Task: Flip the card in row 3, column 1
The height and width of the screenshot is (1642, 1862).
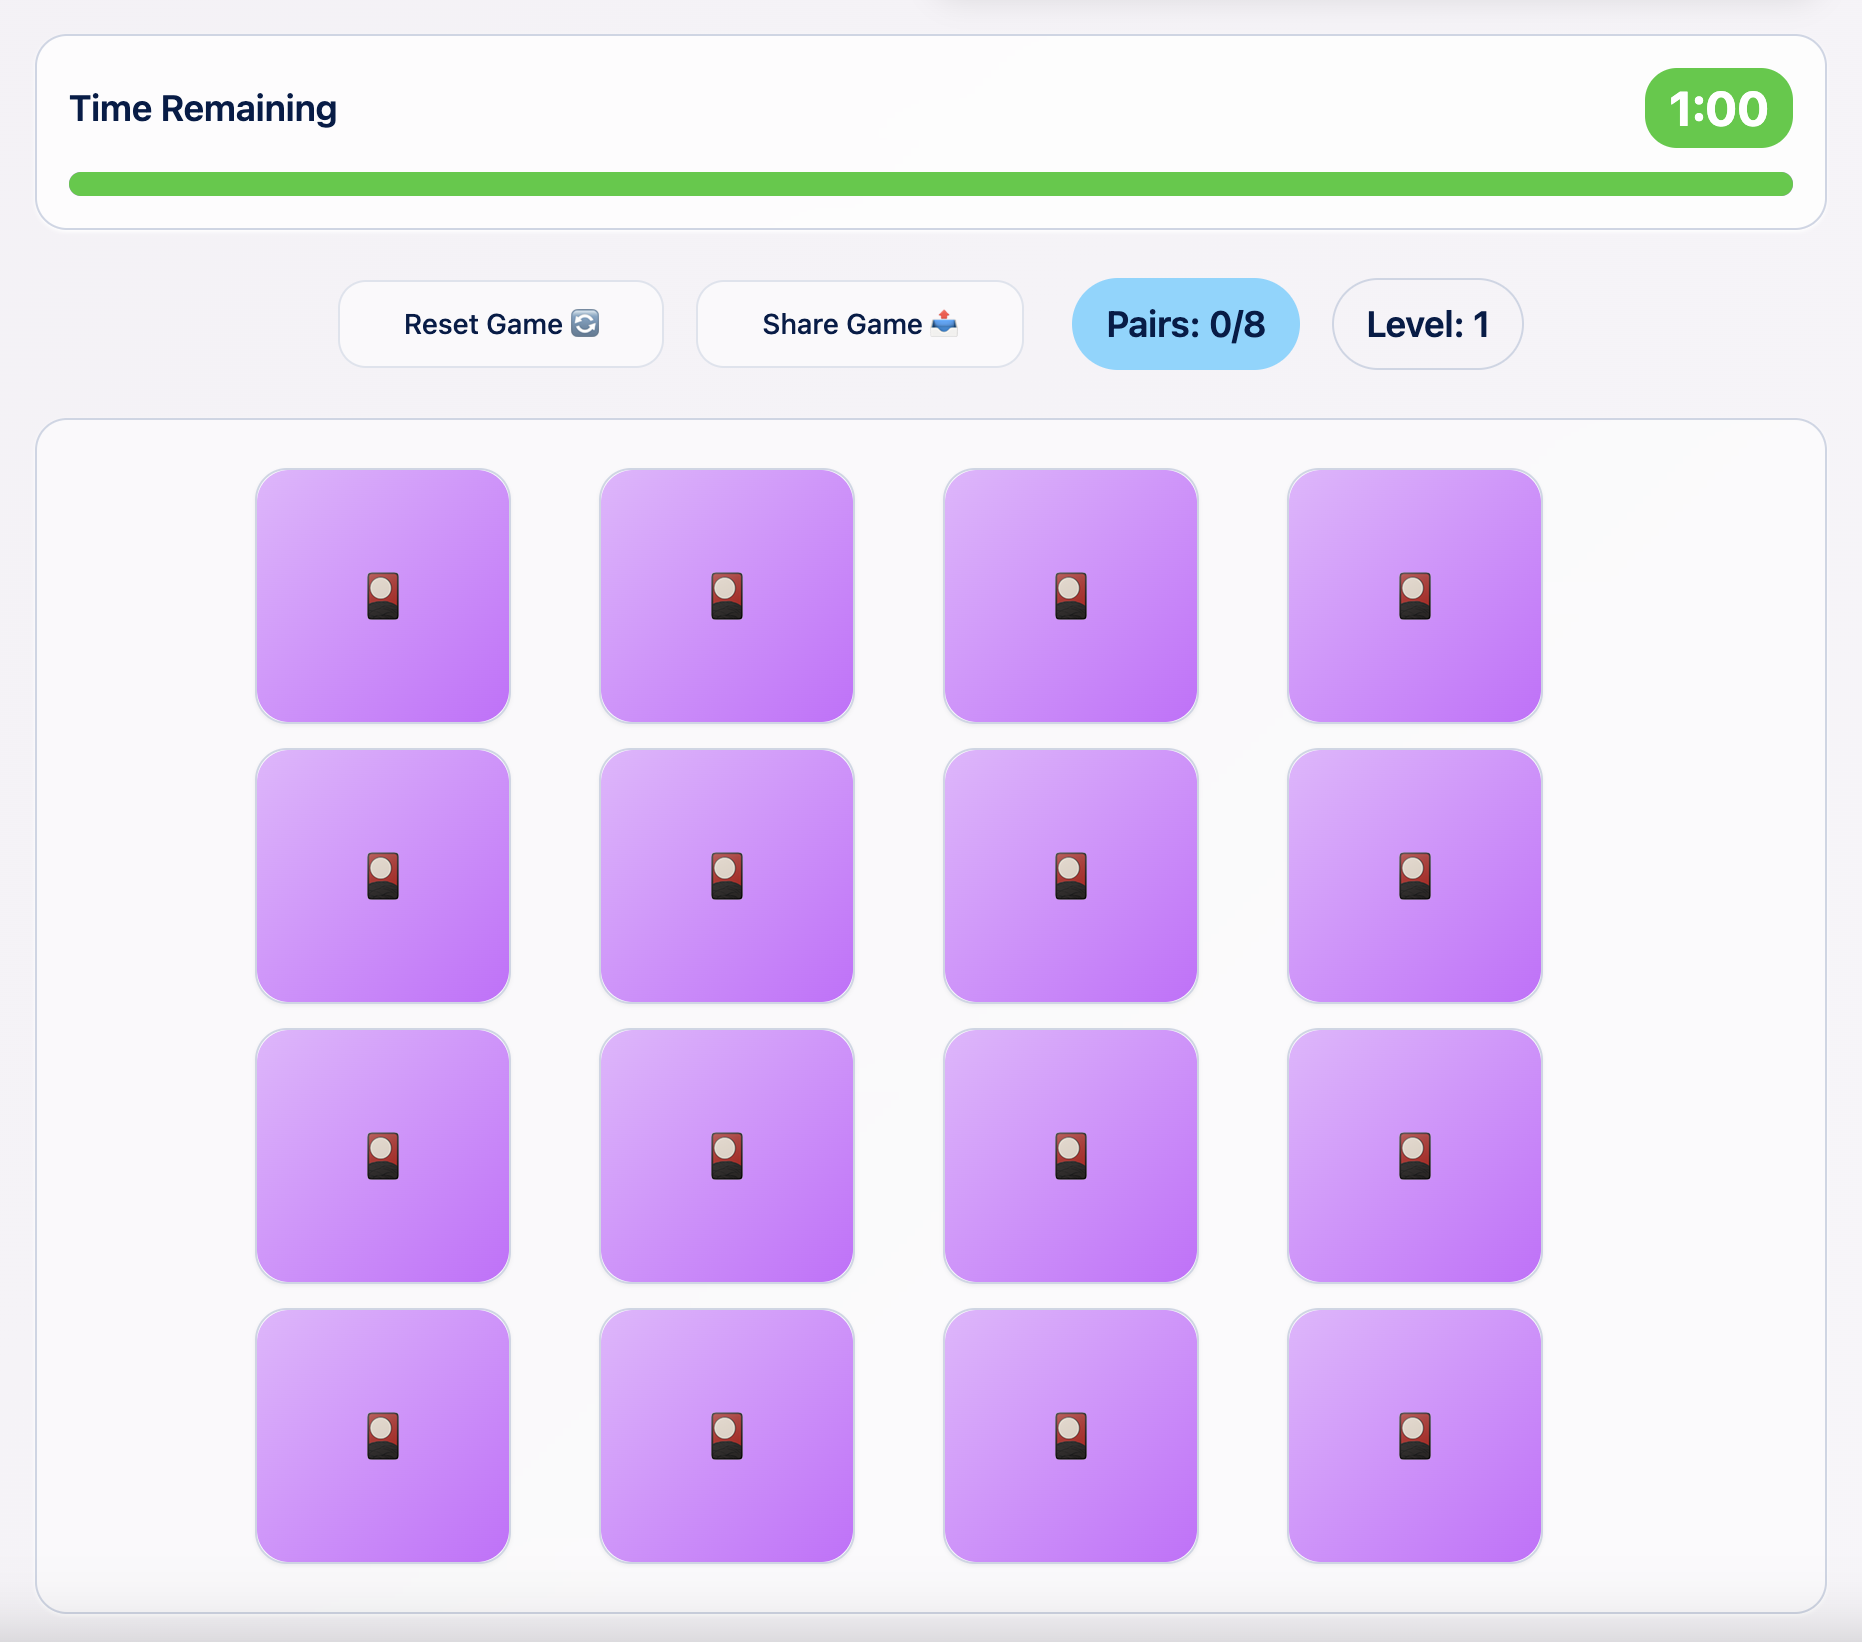Action: (x=383, y=1156)
